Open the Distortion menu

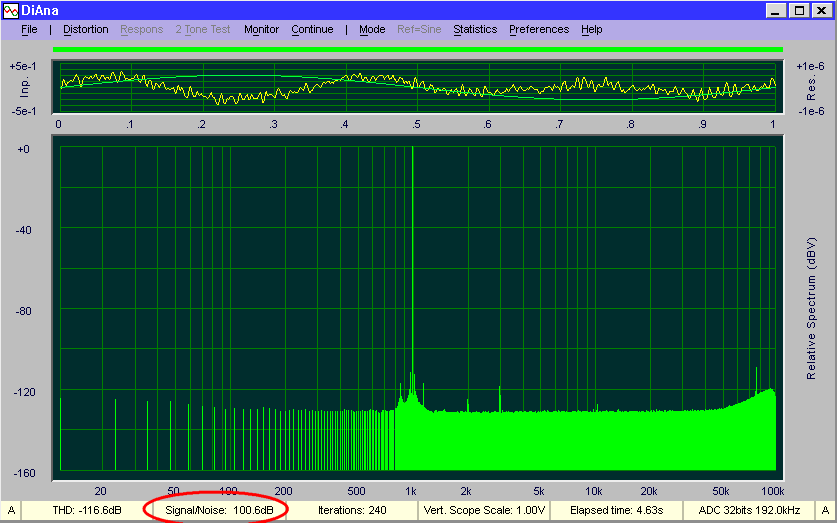coord(85,29)
